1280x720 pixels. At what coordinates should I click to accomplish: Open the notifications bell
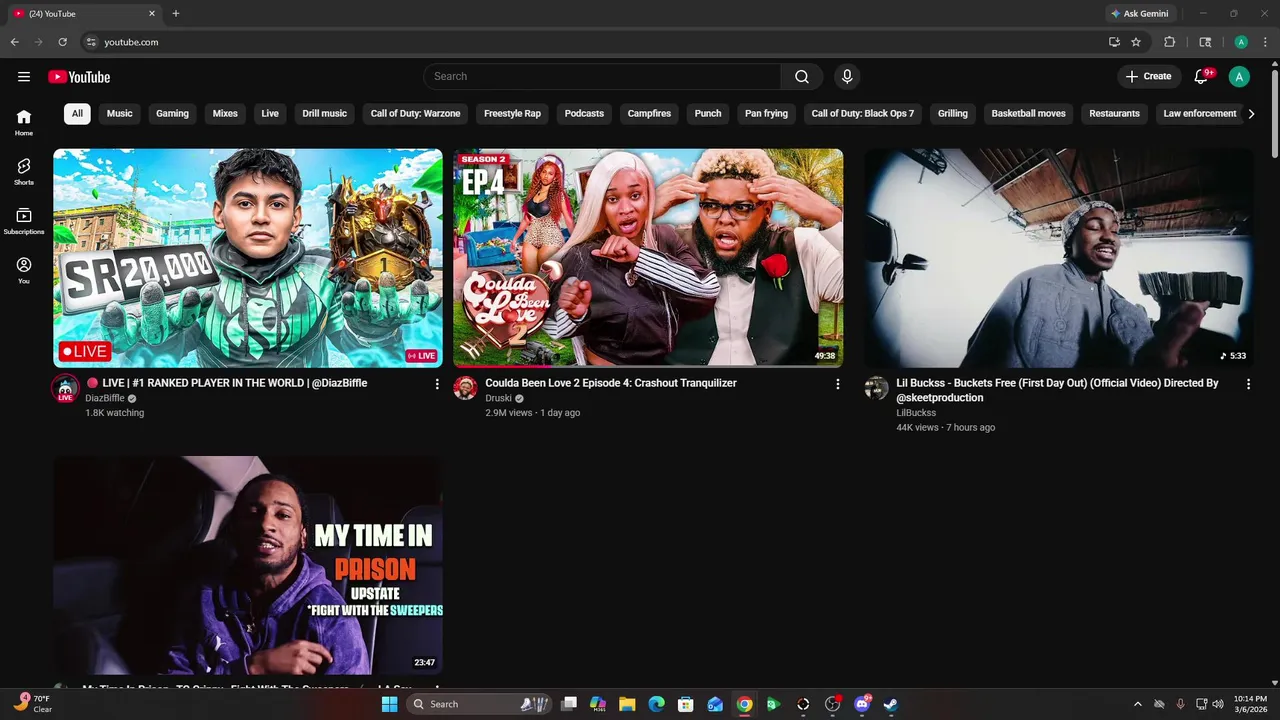click(x=1203, y=77)
